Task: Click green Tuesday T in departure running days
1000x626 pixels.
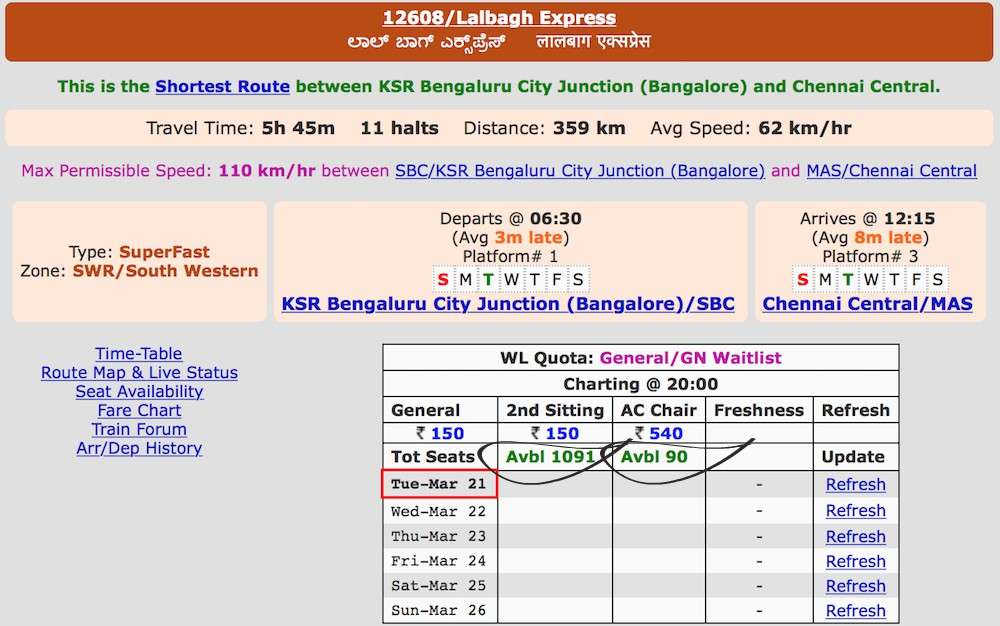Action: (x=488, y=279)
